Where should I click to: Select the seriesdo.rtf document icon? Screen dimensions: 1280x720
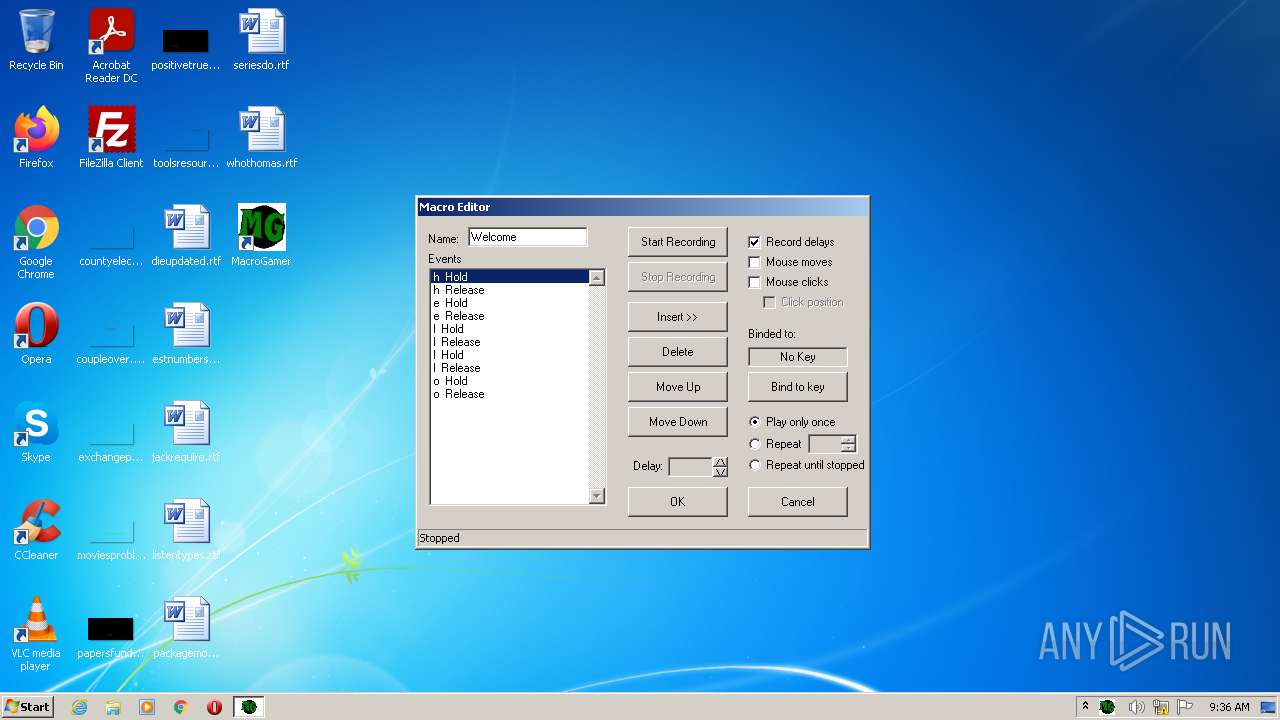261,40
